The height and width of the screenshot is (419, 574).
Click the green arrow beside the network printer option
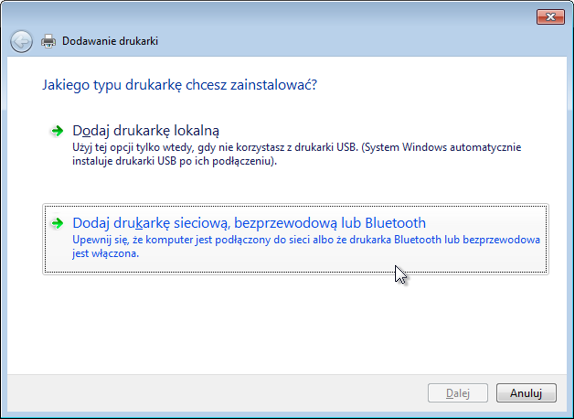[57, 223]
